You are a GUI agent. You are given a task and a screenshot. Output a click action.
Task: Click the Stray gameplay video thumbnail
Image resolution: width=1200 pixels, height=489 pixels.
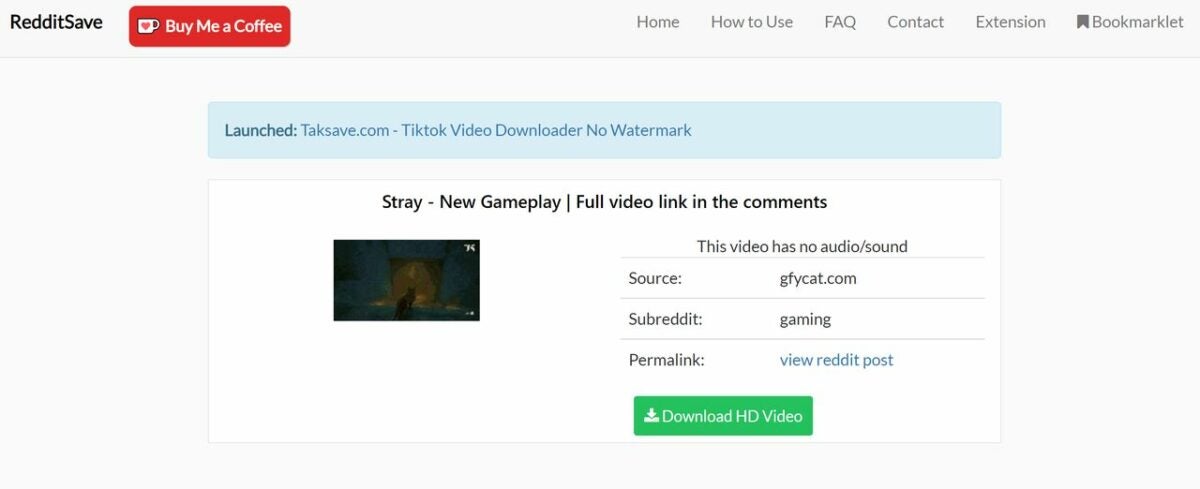tap(406, 280)
